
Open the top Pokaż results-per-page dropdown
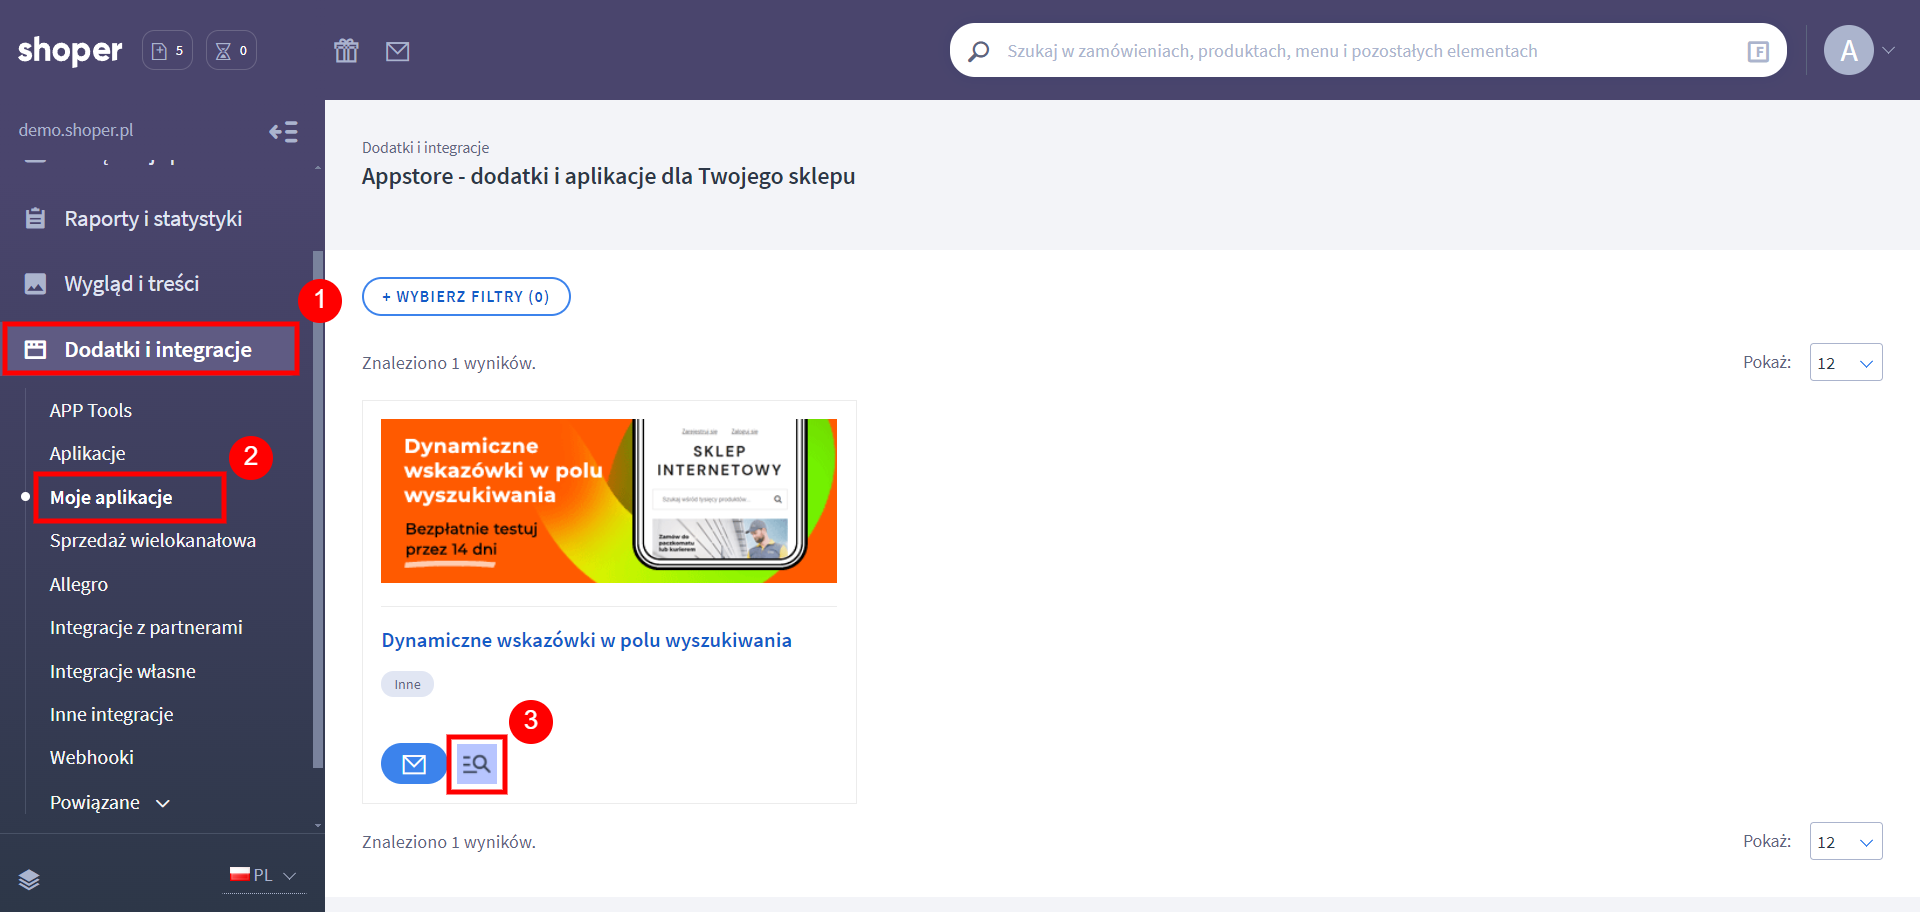click(1845, 363)
